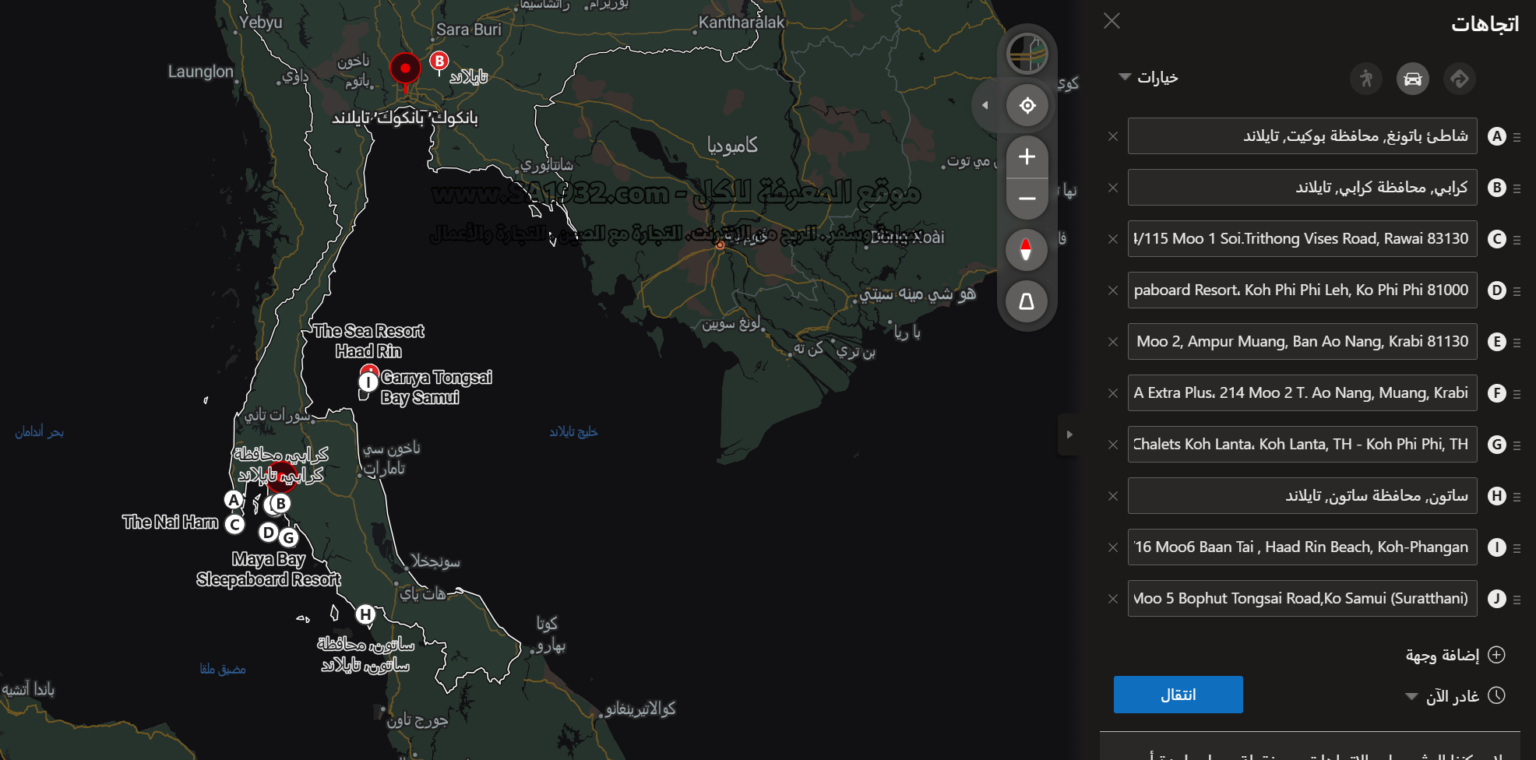Viewport: 1536px width, 760px height.
Task: Click map marker I near Tongsai Bay
Action: click(368, 381)
